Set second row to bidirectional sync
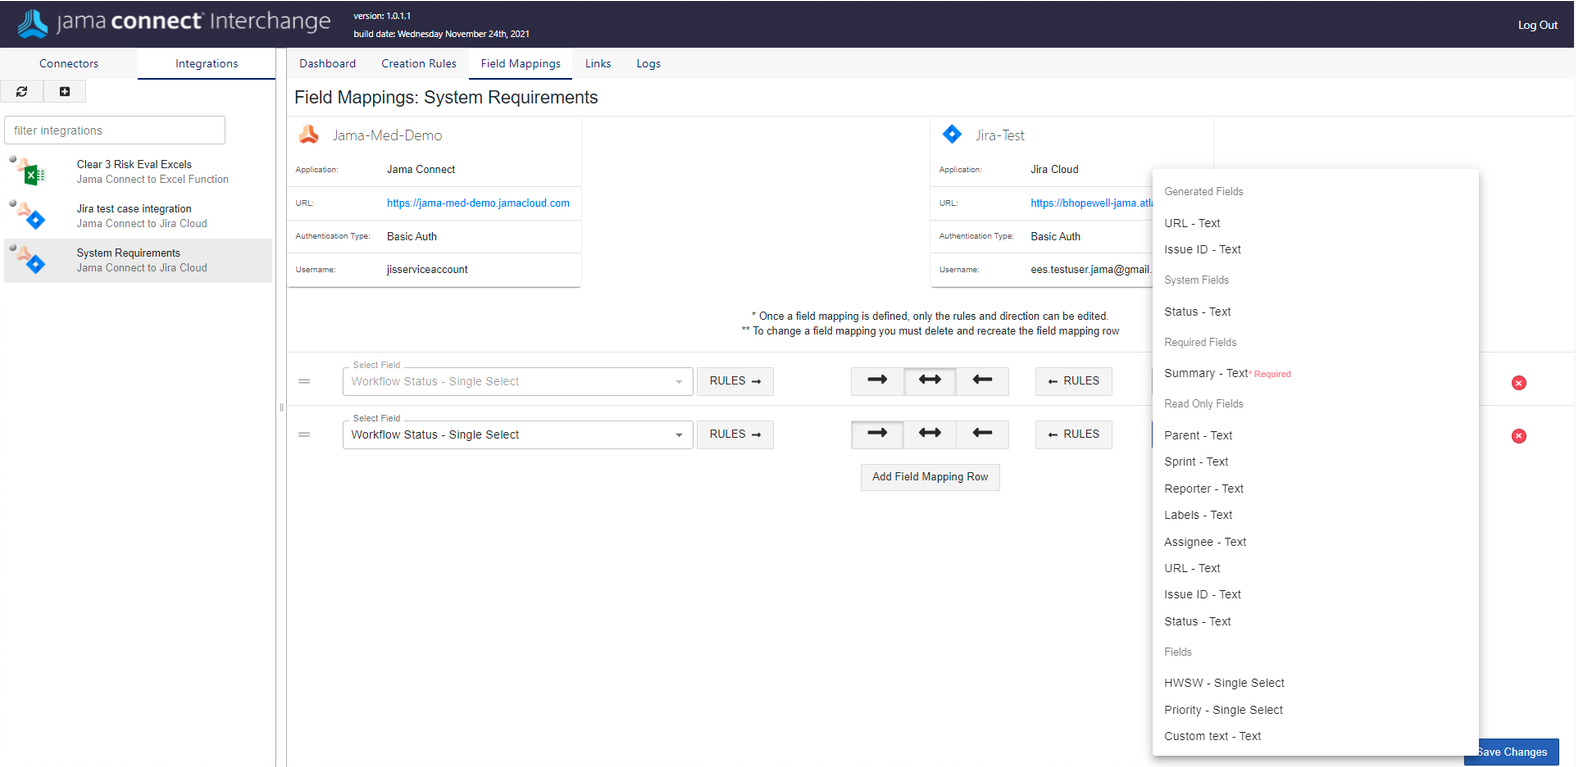This screenshot has height=767, width=1576. (x=930, y=434)
